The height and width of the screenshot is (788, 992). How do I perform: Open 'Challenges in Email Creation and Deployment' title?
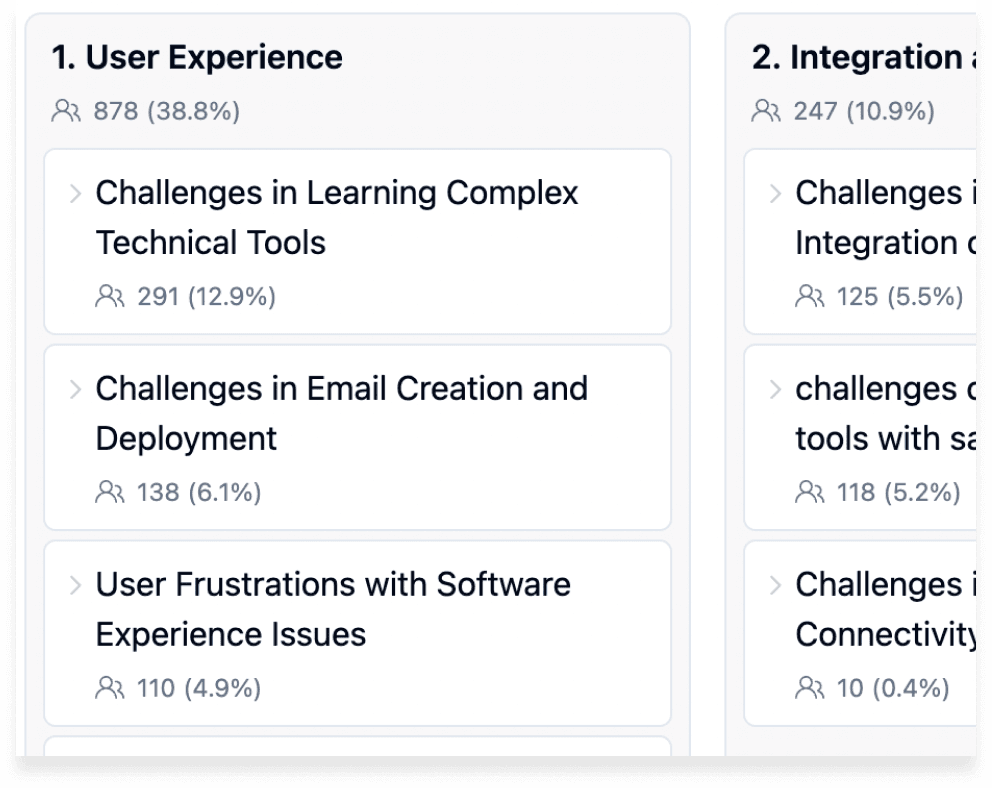pyautogui.click(x=341, y=413)
